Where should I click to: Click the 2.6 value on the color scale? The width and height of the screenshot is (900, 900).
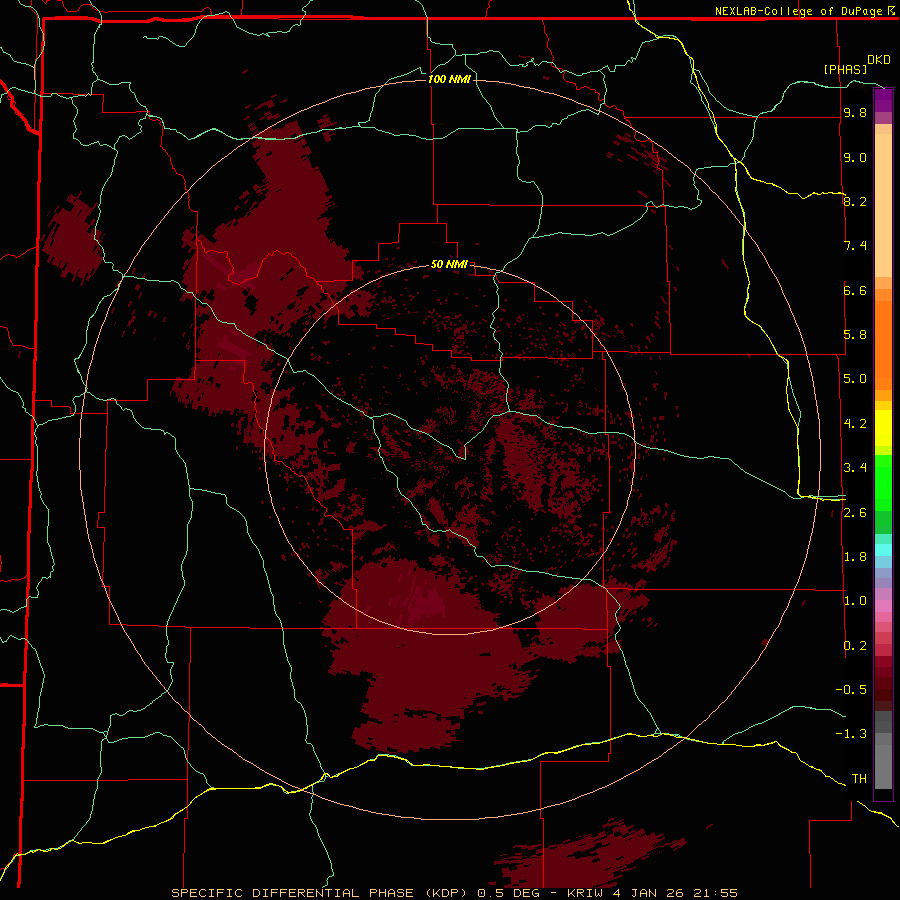(855, 513)
